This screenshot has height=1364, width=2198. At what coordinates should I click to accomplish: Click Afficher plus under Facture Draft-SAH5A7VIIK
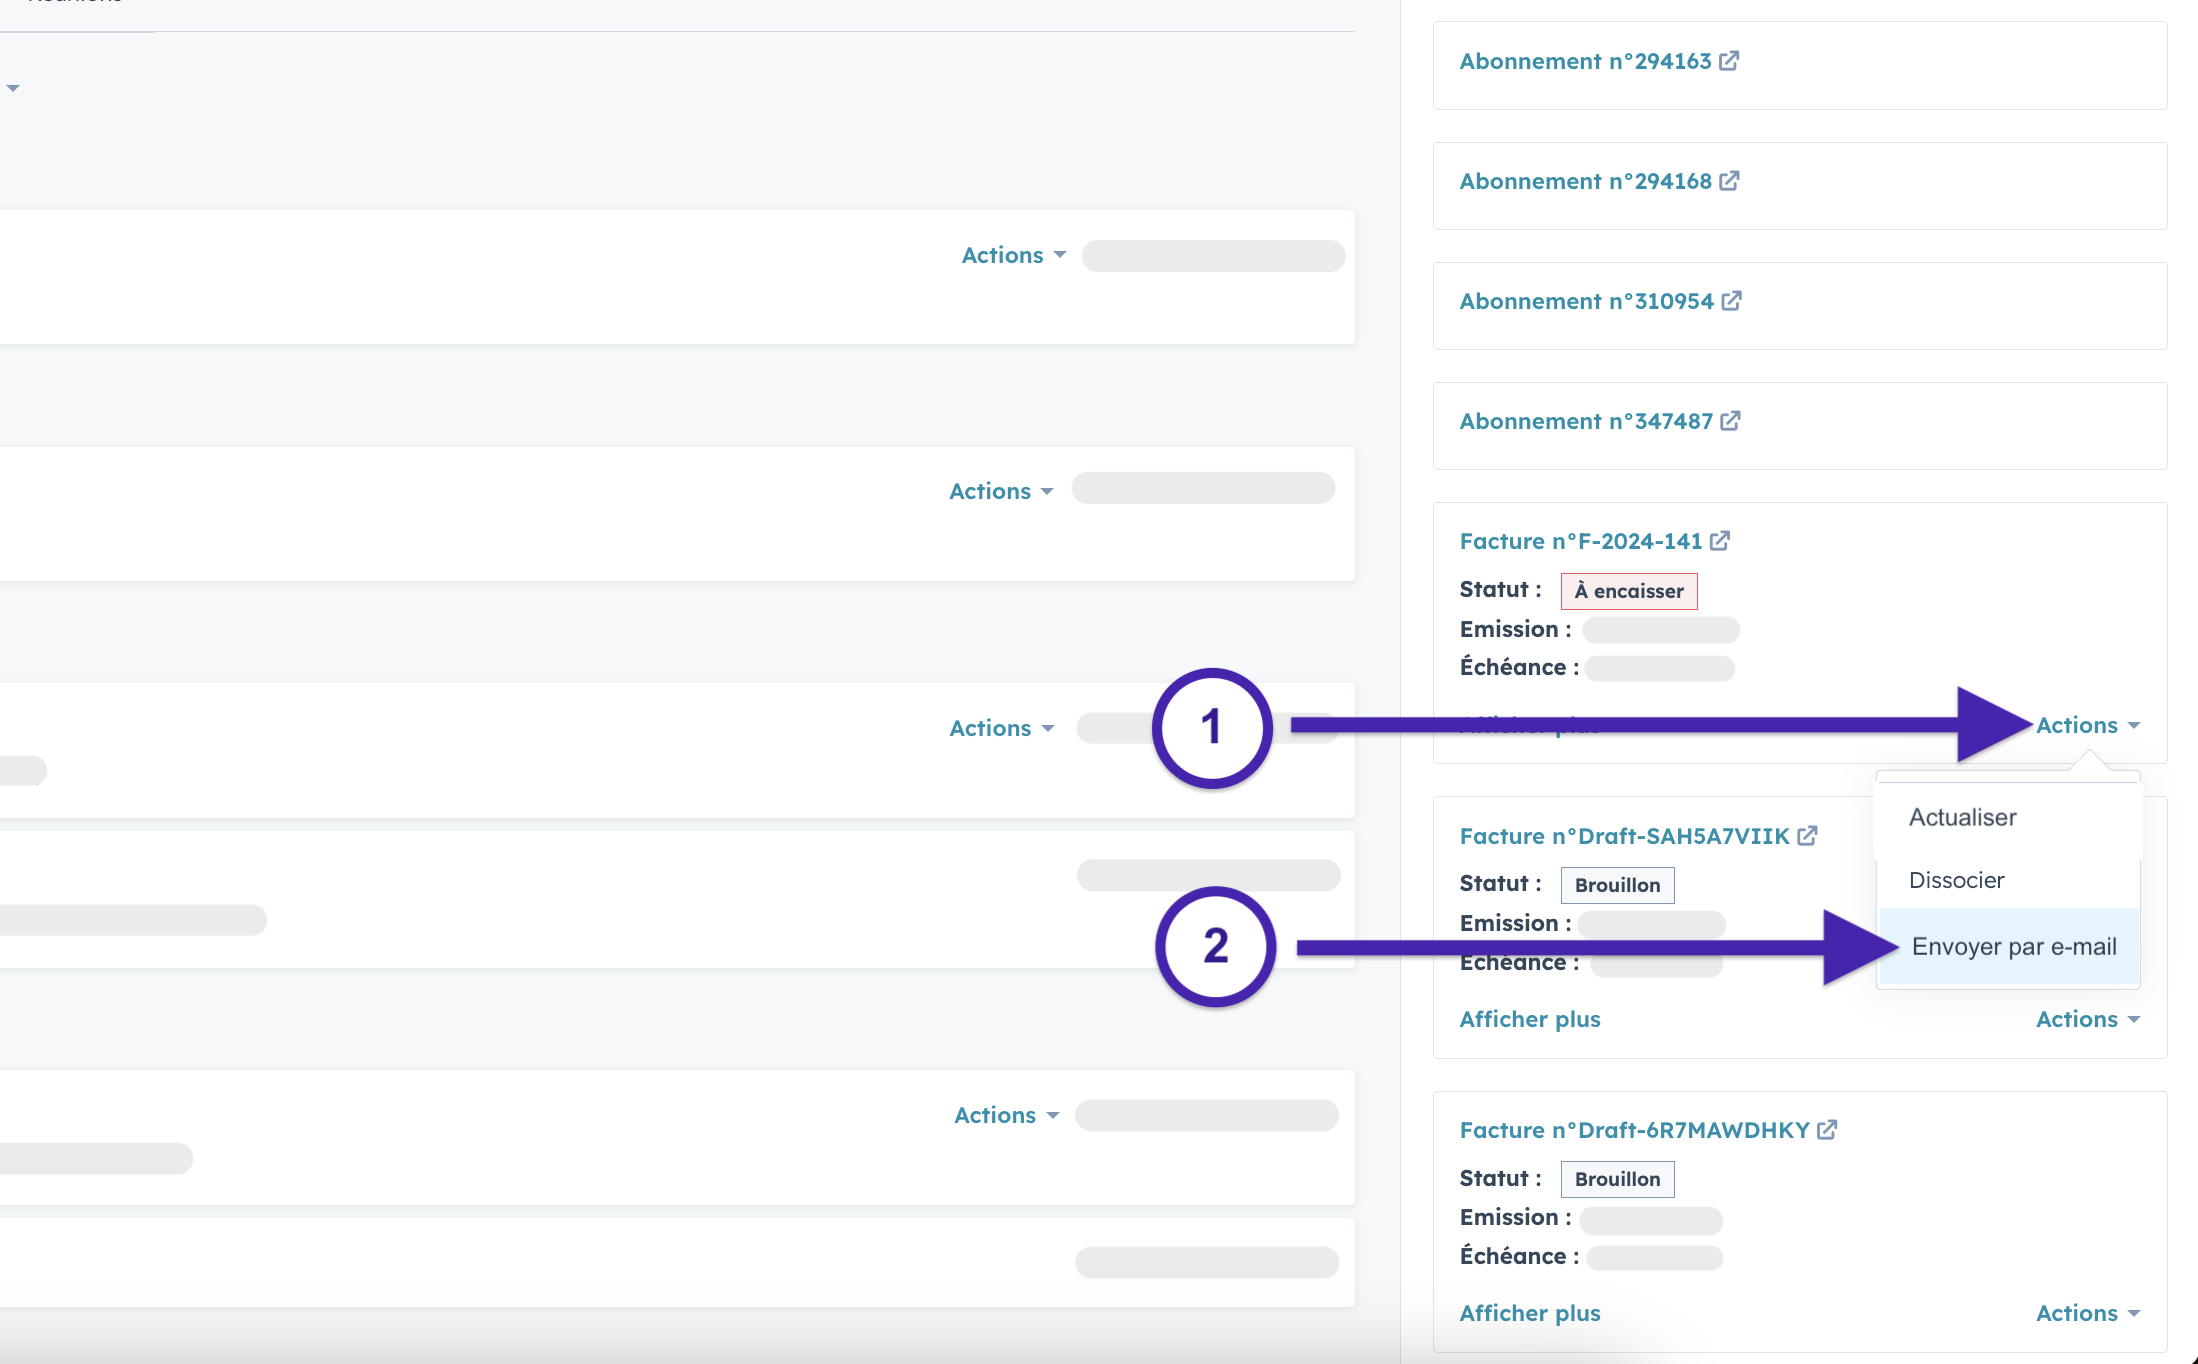coord(1530,1020)
